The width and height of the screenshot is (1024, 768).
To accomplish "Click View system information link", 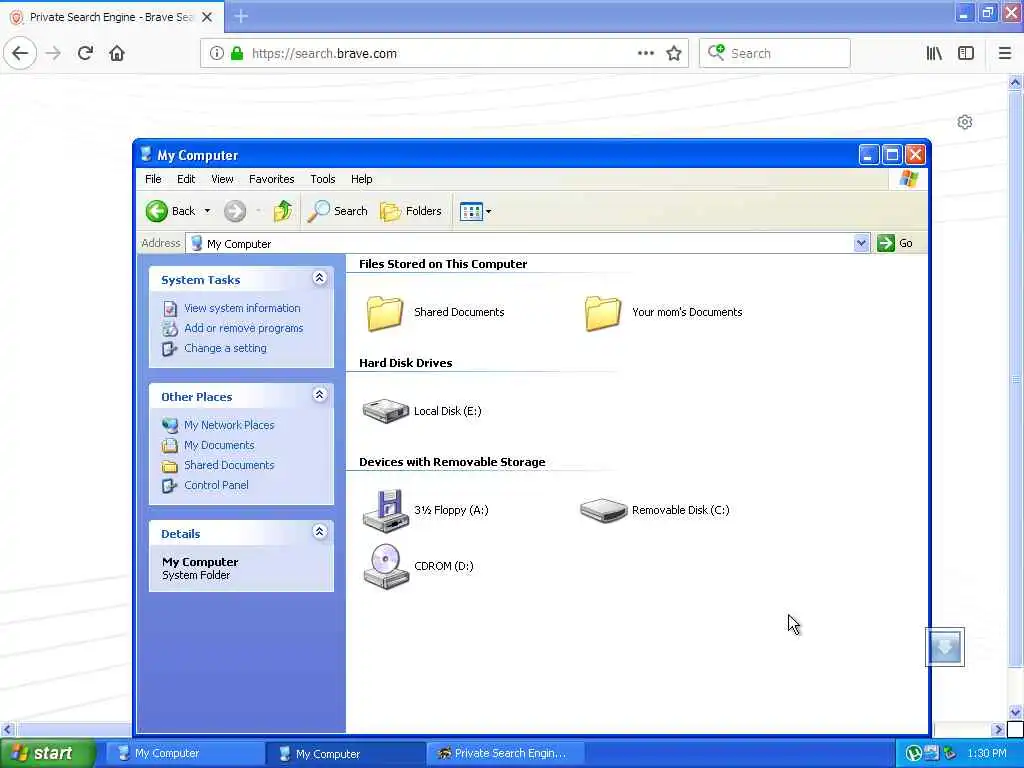I will (242, 308).
